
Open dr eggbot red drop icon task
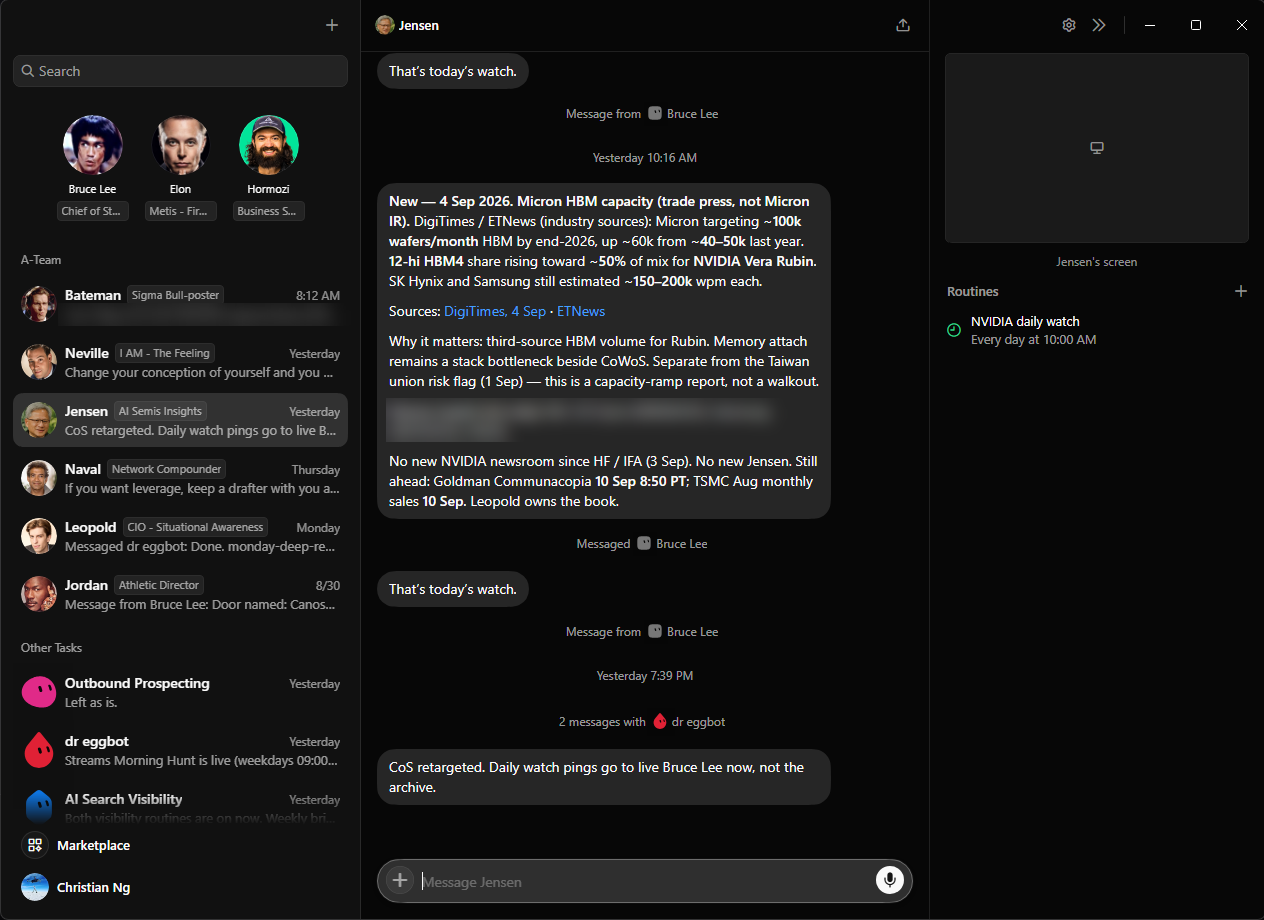pyautogui.click(x=38, y=750)
